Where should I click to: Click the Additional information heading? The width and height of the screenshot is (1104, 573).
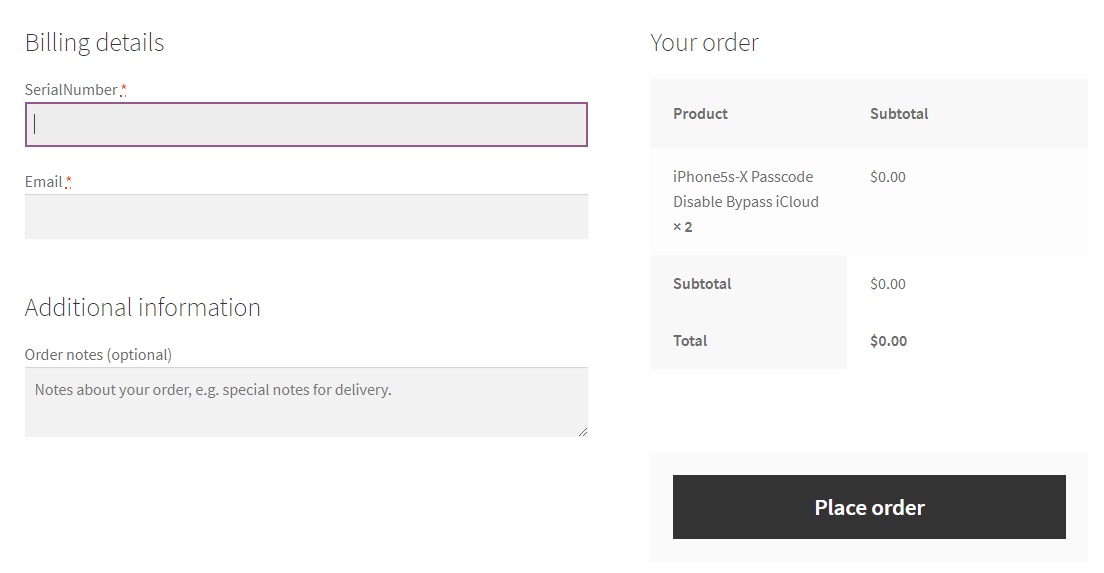pos(143,308)
